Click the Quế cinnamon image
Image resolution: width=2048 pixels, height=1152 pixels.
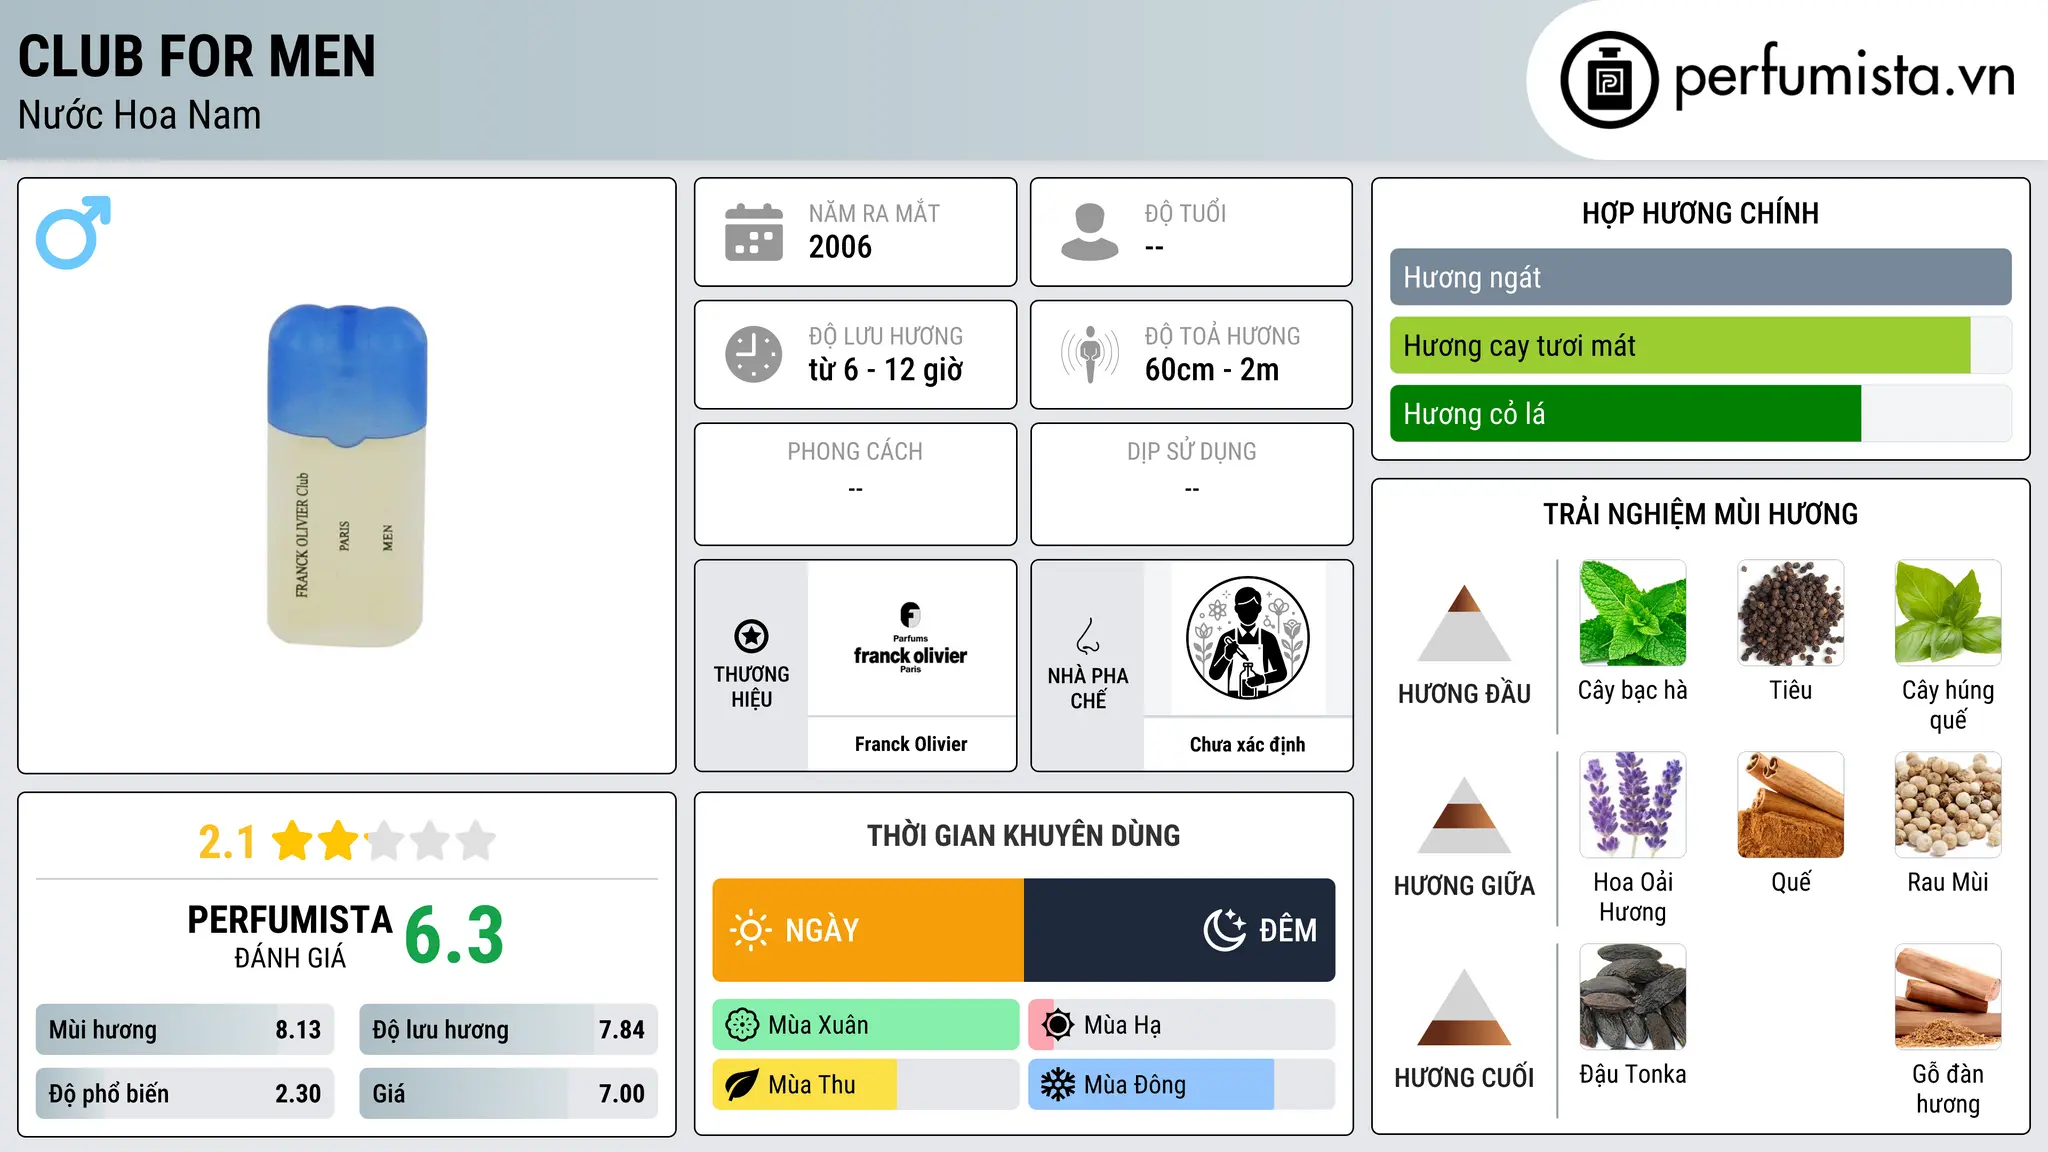click(x=1790, y=805)
